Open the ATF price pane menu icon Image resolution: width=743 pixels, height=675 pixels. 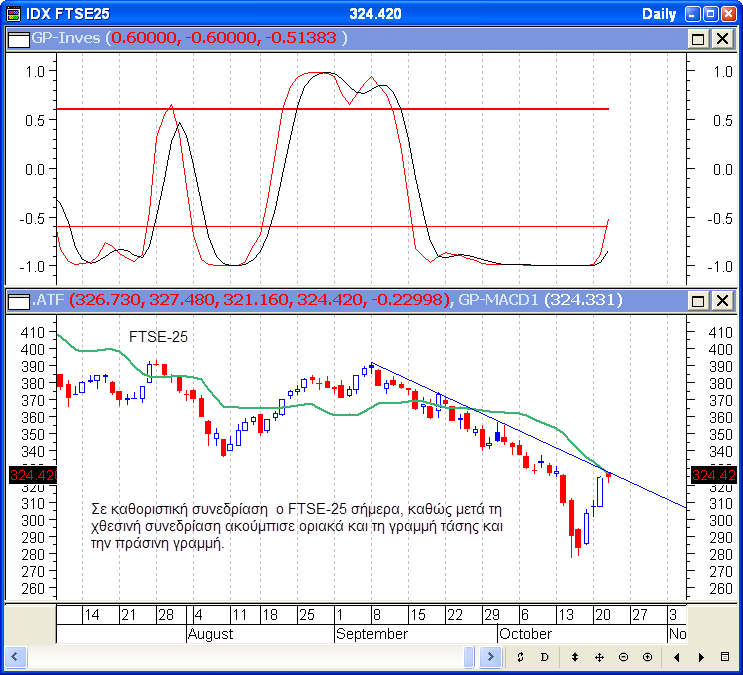click(17, 300)
